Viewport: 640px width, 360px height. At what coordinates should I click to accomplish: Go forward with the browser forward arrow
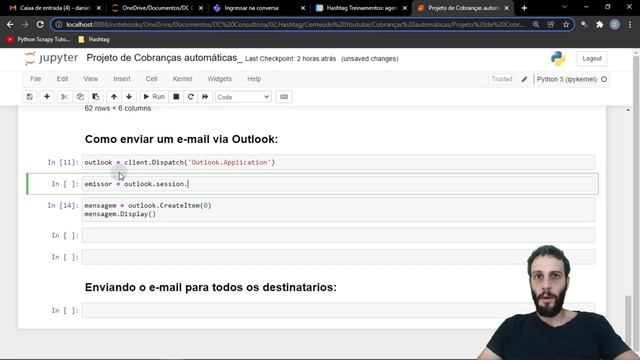tap(25, 24)
